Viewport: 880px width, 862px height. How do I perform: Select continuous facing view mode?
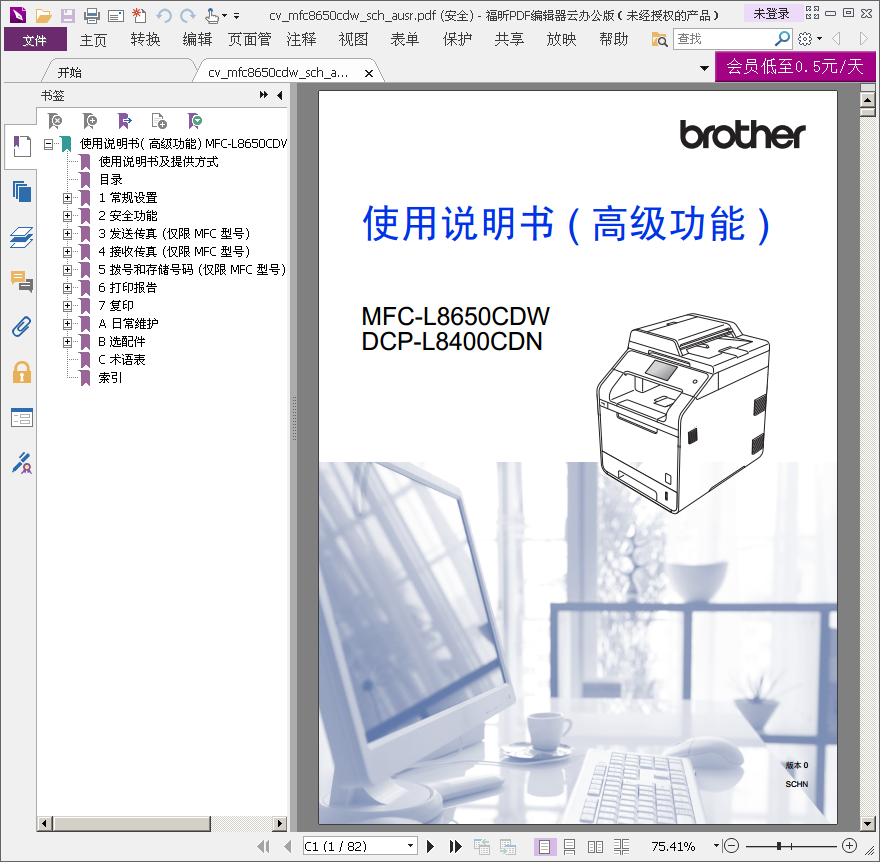pos(621,846)
